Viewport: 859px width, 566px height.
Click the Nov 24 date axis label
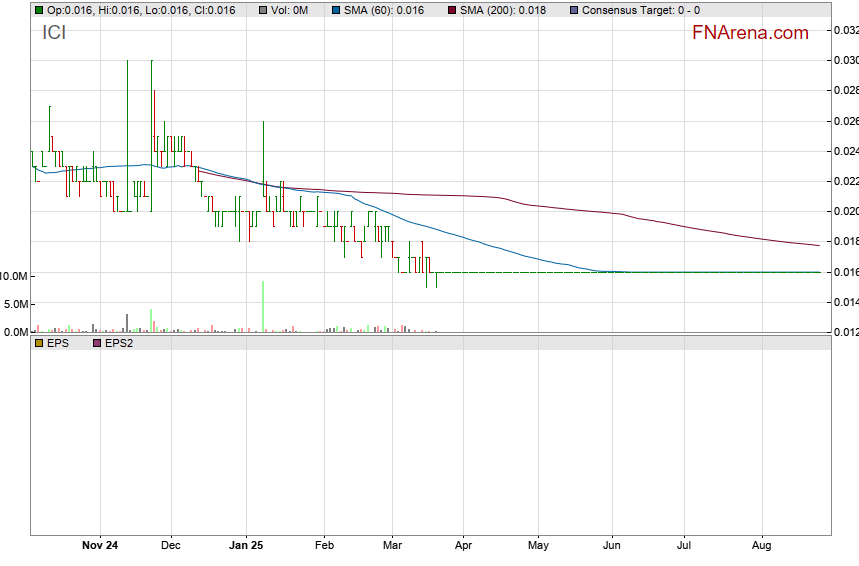100,546
